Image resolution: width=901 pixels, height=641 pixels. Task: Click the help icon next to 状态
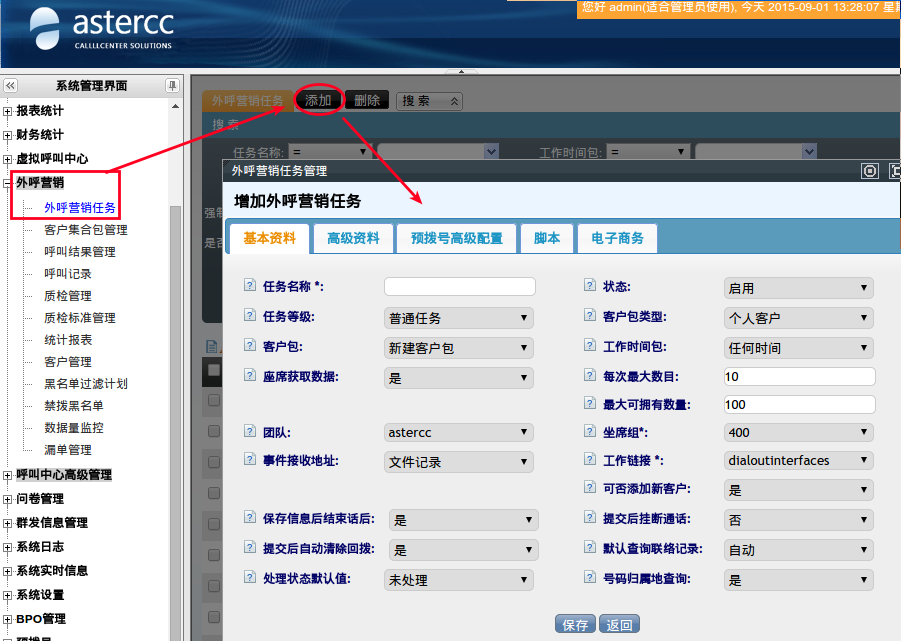(590, 286)
